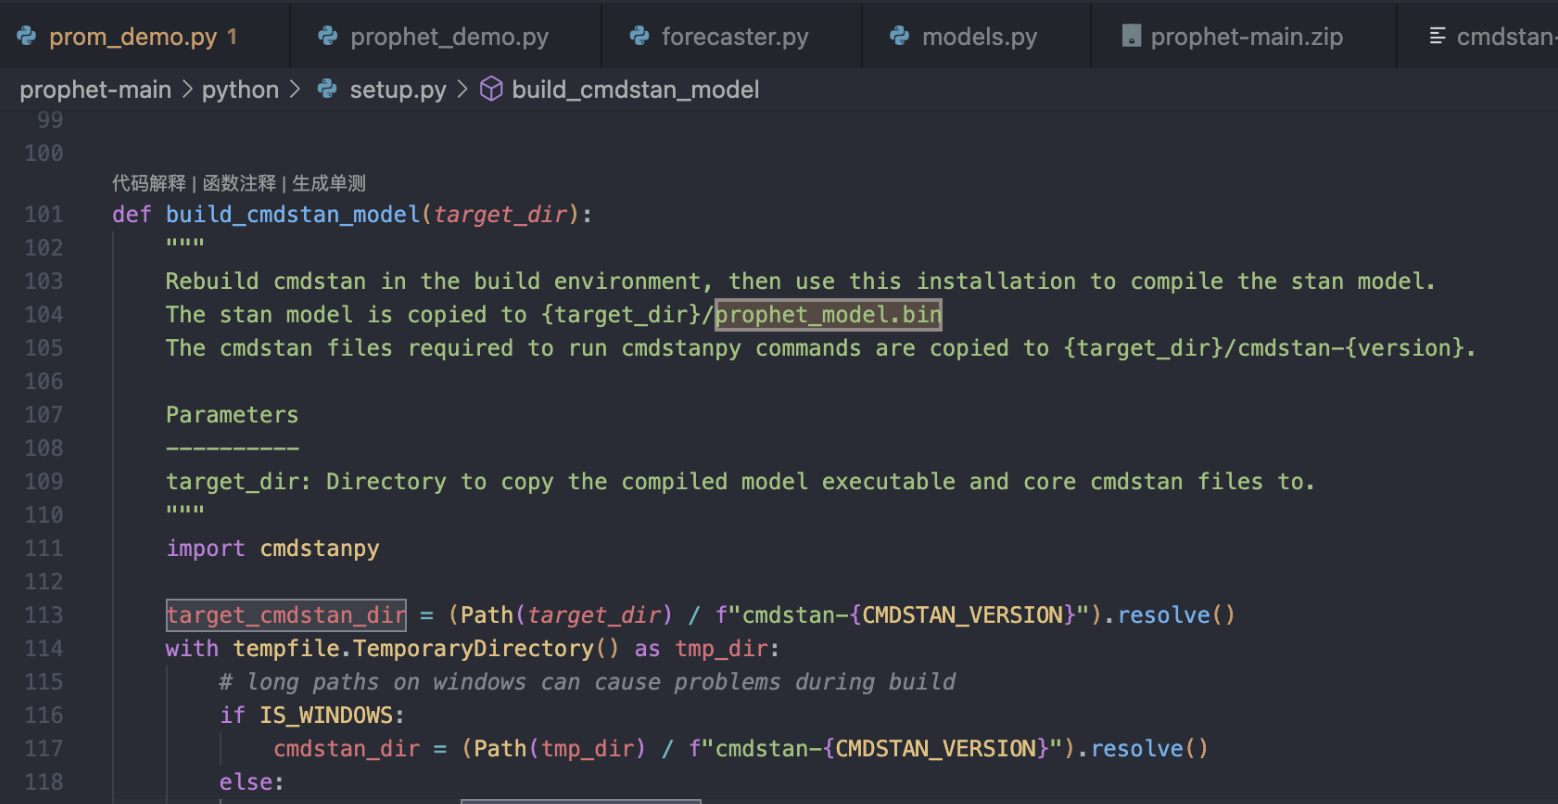This screenshot has width=1558, height=804.
Task: Click the 生成单测 code lens link
Action: coord(329,183)
